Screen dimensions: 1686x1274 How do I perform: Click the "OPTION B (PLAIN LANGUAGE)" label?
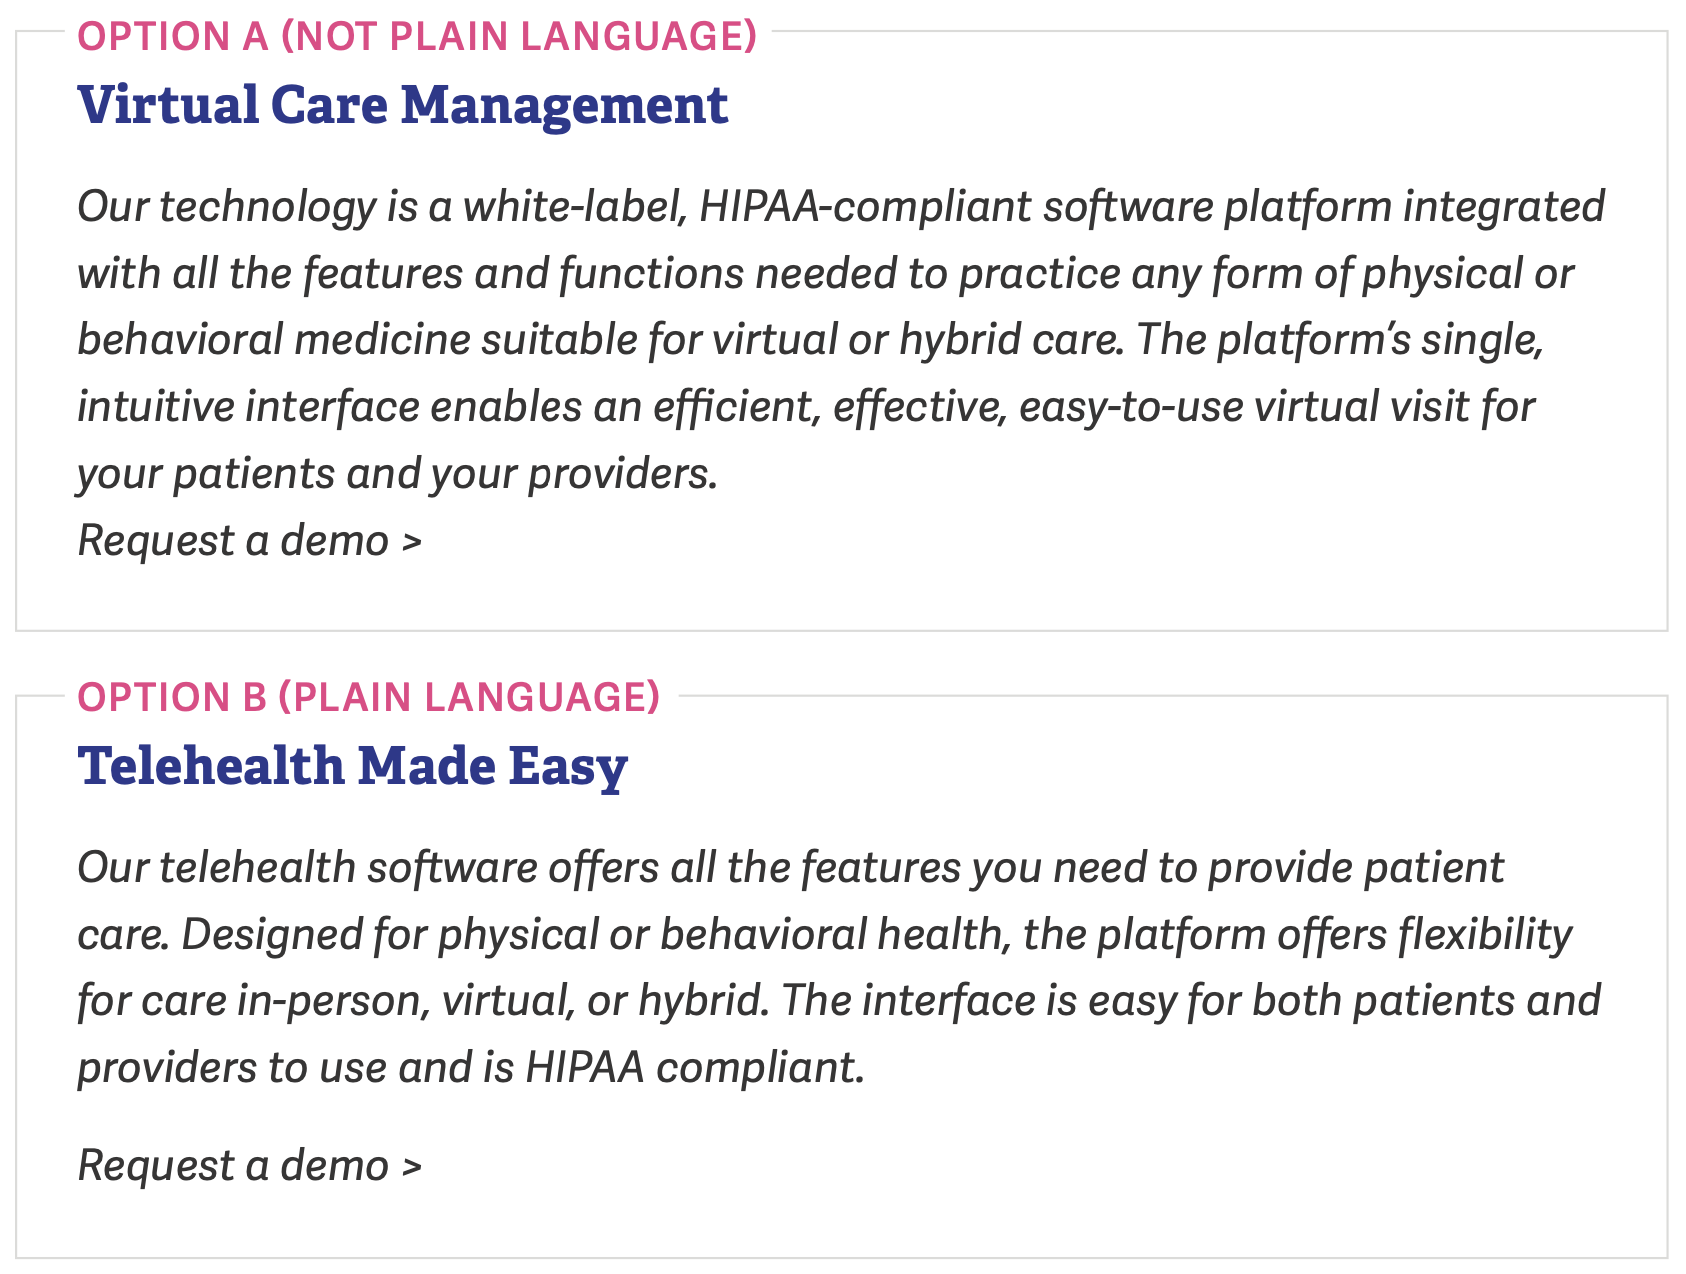point(369,697)
